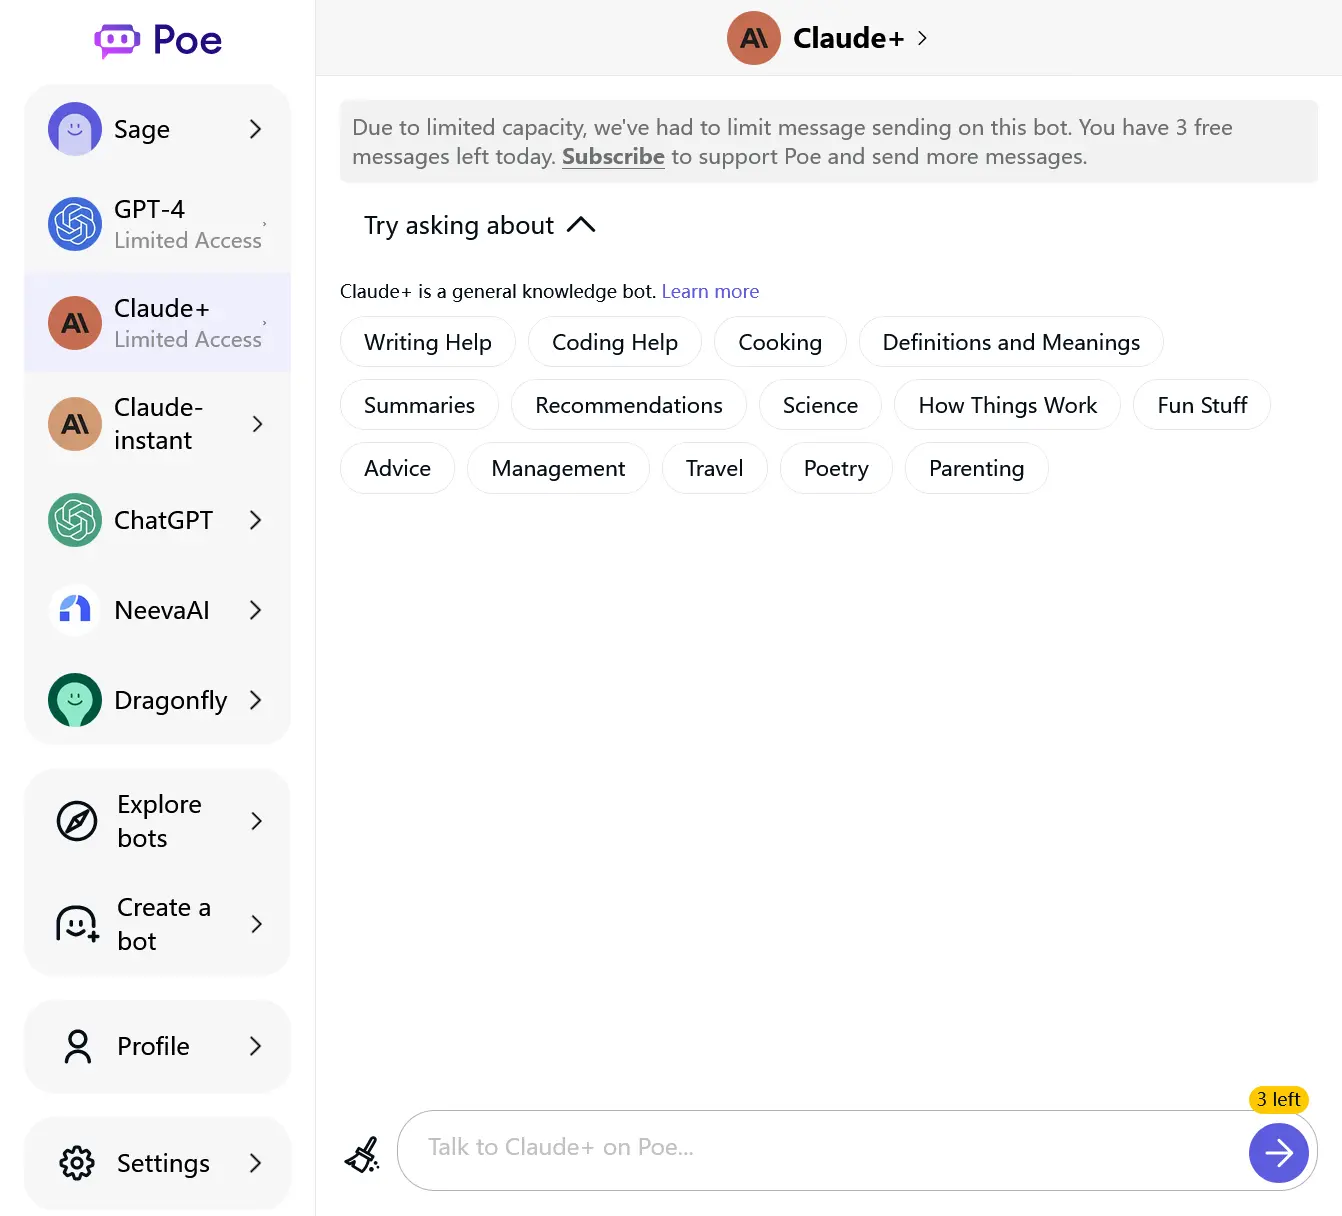Click the Claude-instant chevron arrow
The width and height of the screenshot is (1342, 1216).
257,424
